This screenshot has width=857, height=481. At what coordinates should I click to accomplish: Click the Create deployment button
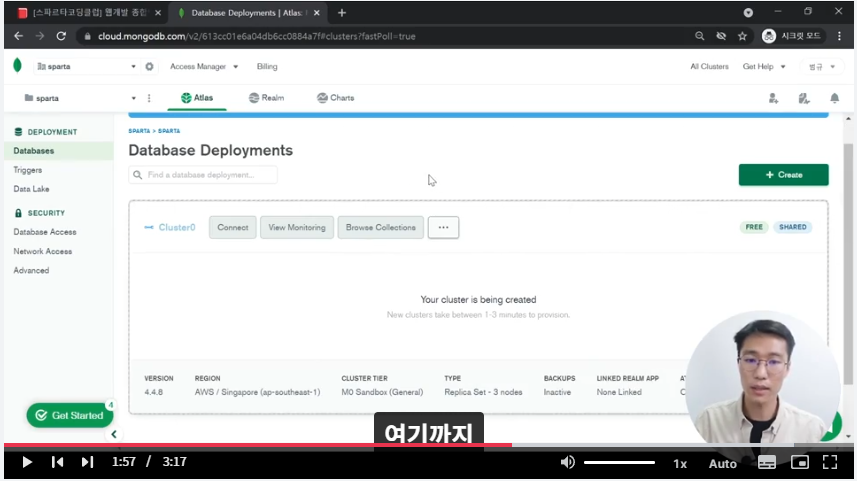[x=783, y=175]
